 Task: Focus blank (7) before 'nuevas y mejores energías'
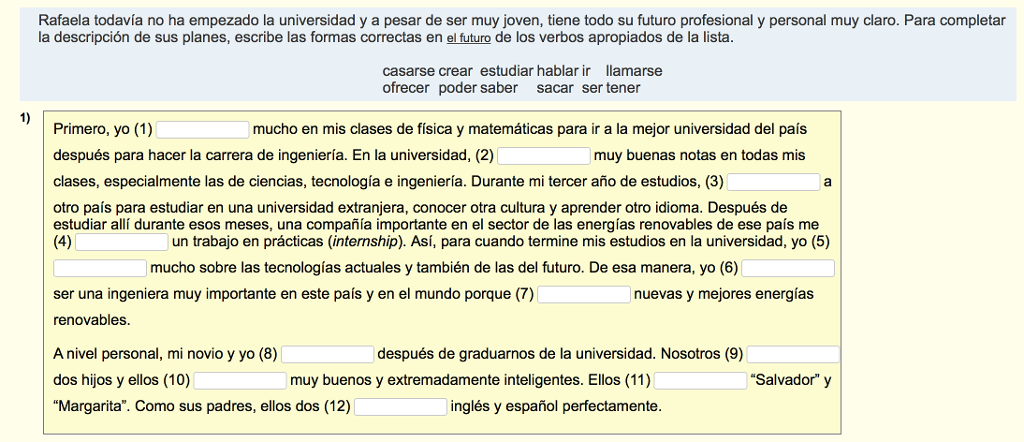[584, 294]
